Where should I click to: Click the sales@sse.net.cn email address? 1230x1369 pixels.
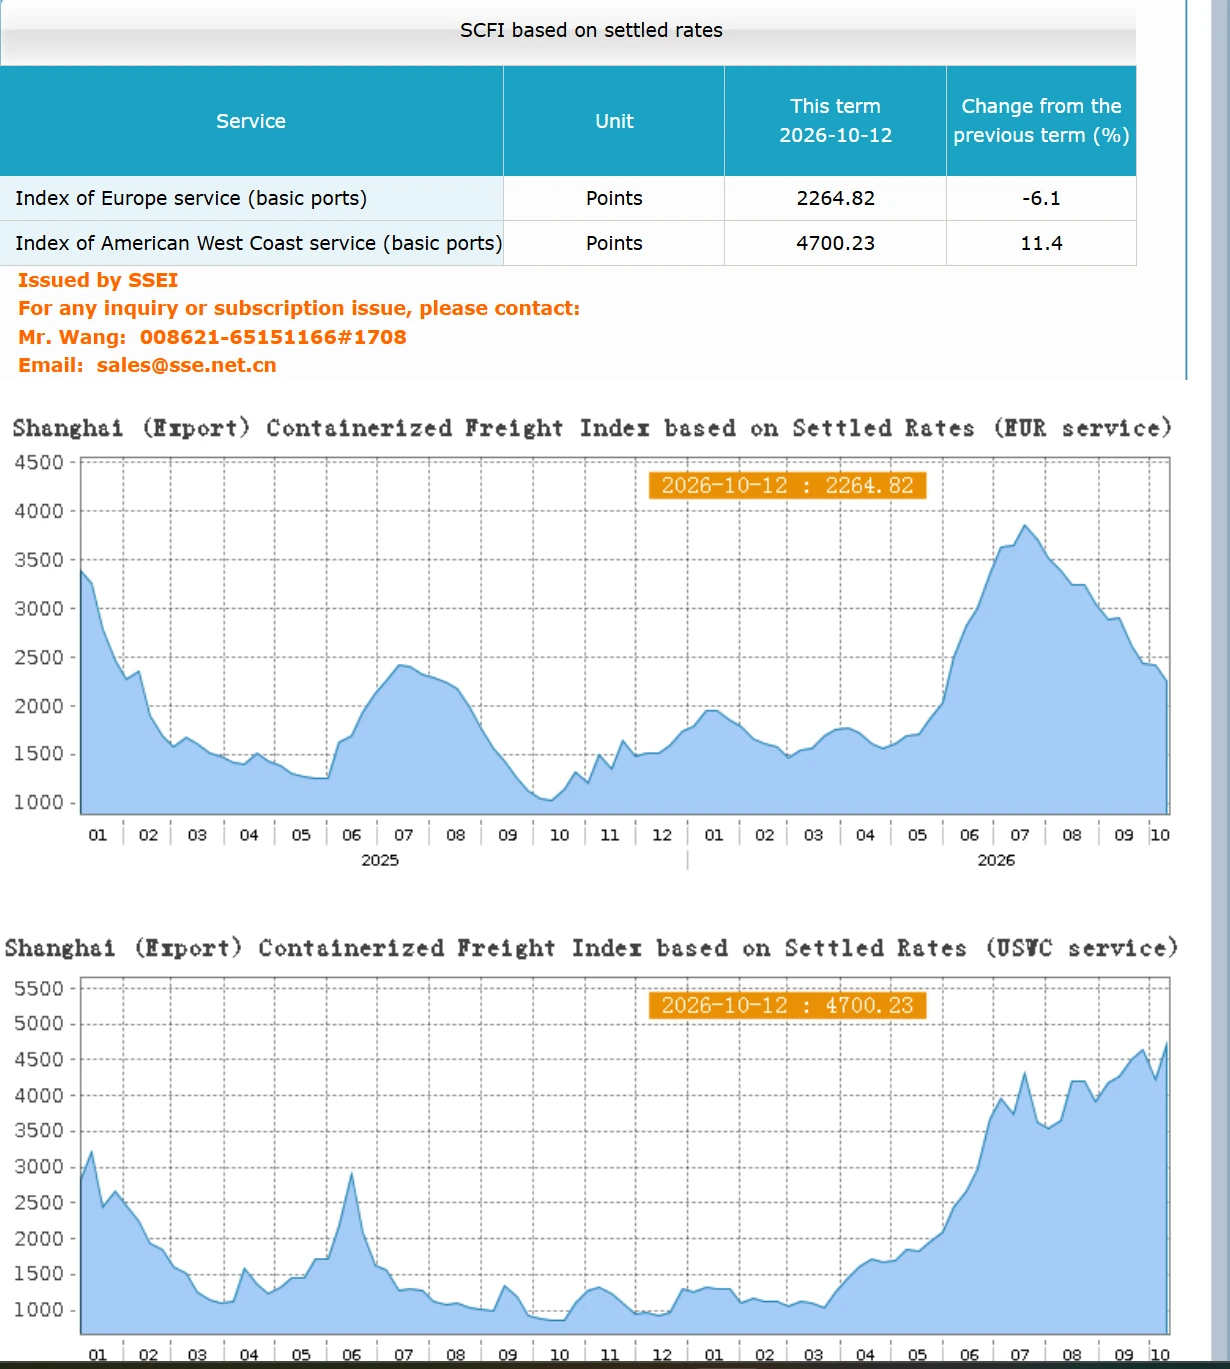tap(186, 365)
